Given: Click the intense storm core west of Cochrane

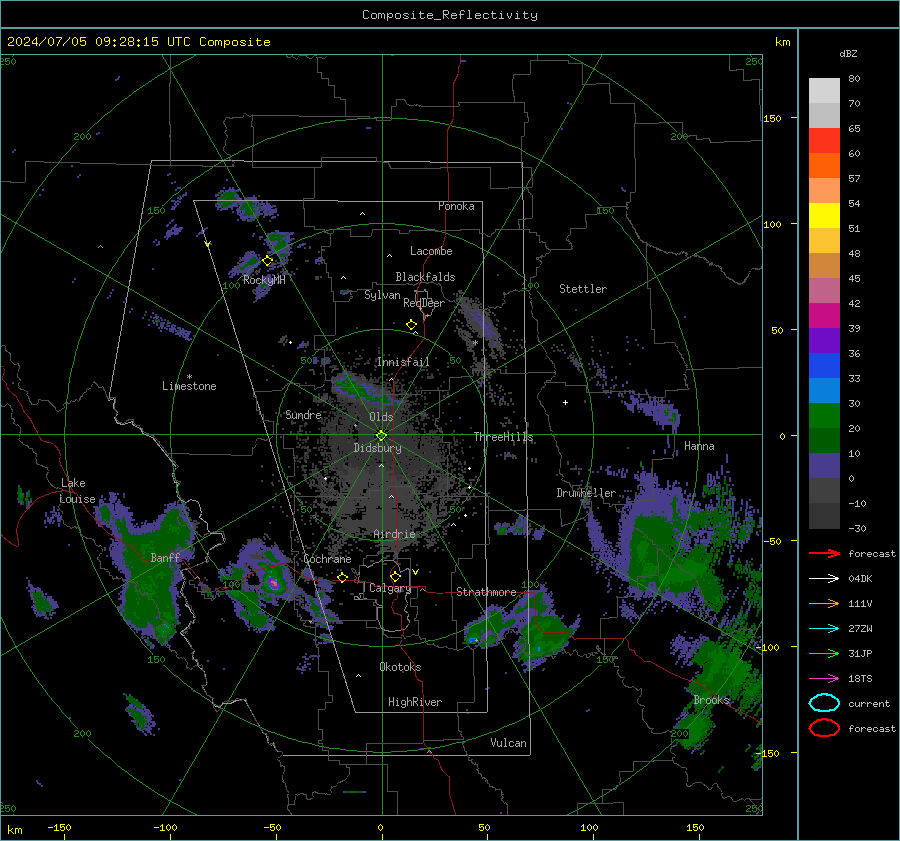Looking at the screenshot, I should [273, 584].
